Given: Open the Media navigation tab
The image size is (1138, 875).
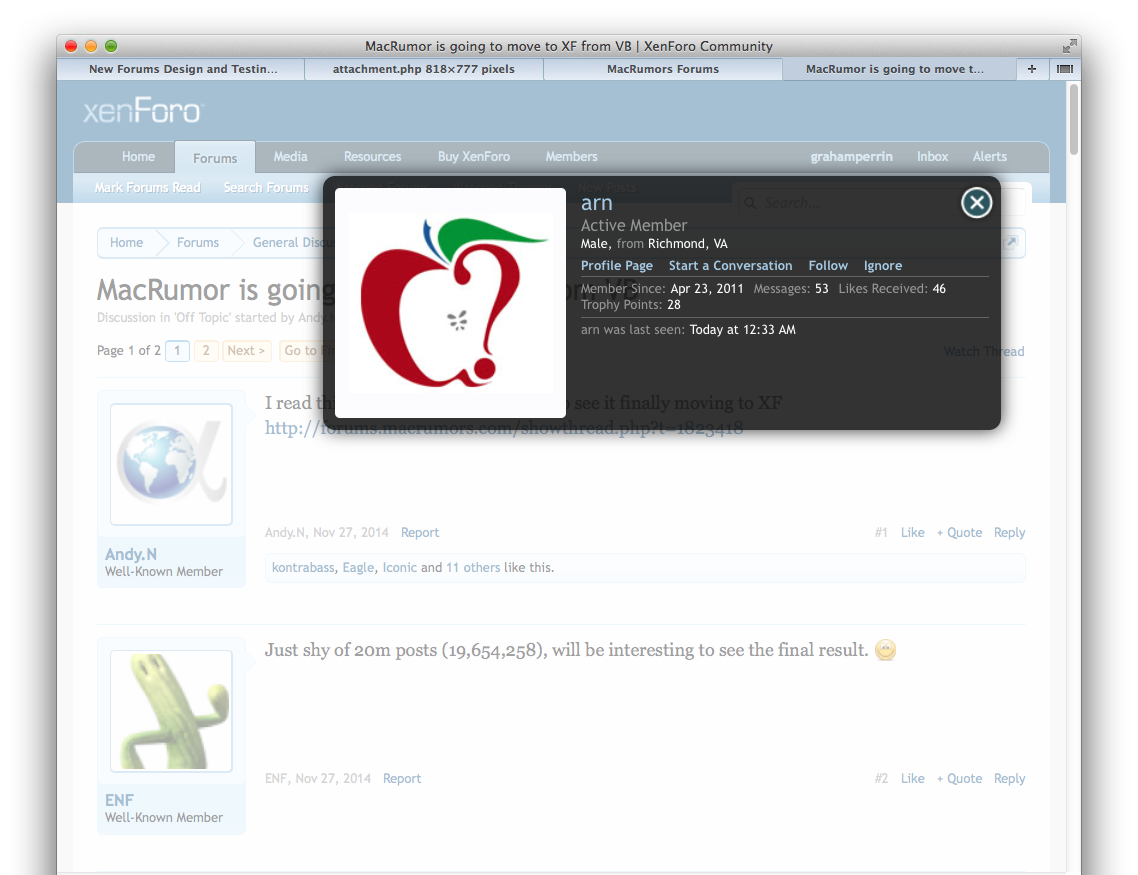Looking at the screenshot, I should (x=290, y=157).
